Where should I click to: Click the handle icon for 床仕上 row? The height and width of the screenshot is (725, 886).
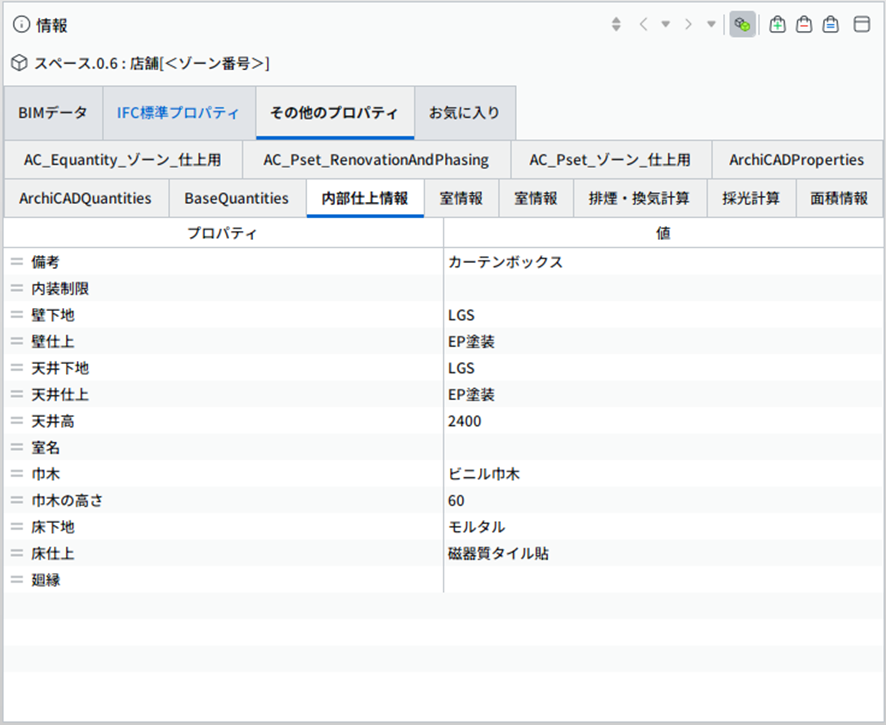coord(17,553)
